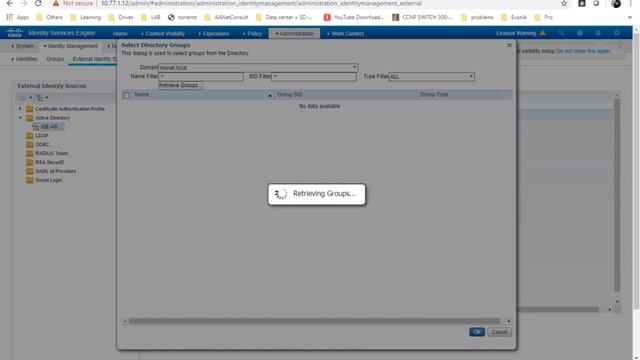Image resolution: width=640 pixels, height=360 pixels.
Task: Select SAML Id Providers in the tree
Action: 56,171
